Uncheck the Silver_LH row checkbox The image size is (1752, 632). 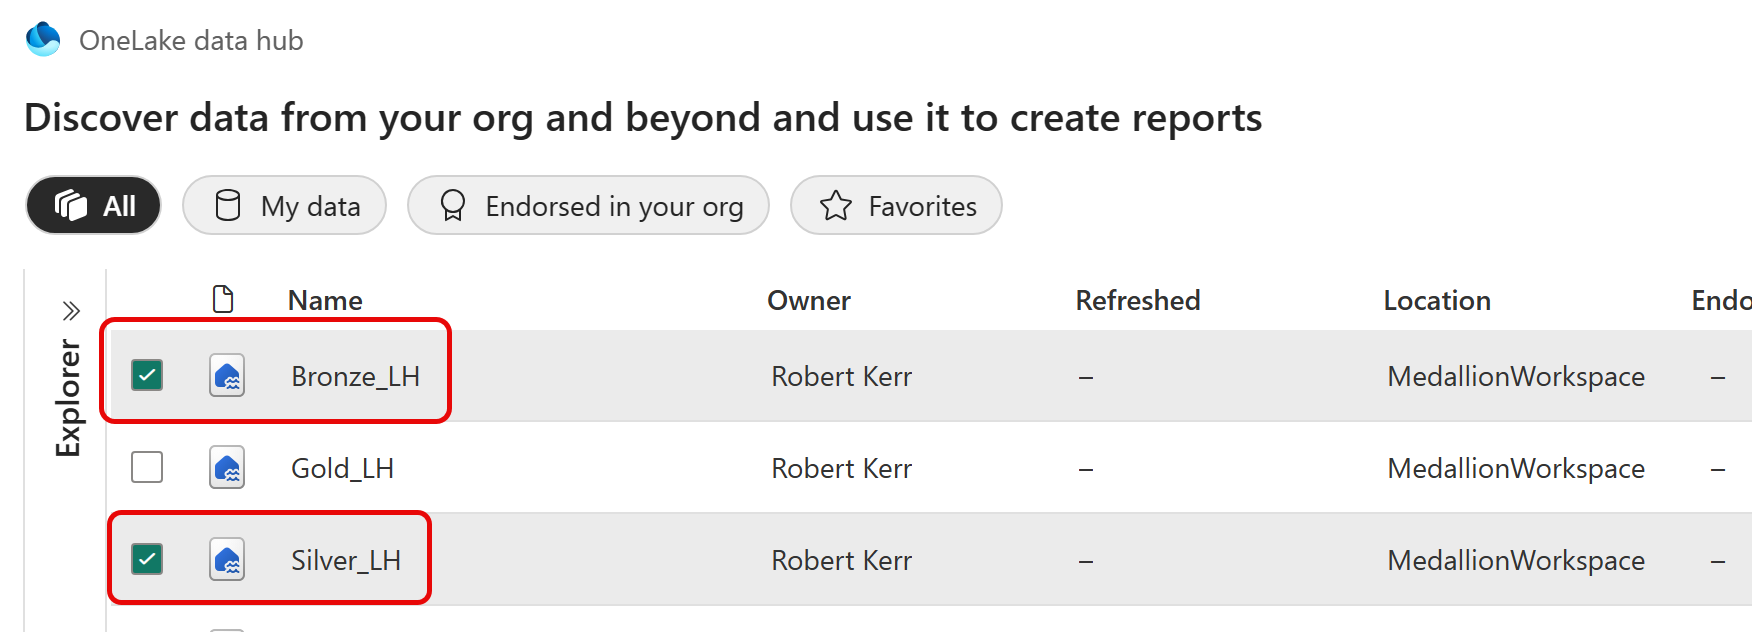(147, 559)
